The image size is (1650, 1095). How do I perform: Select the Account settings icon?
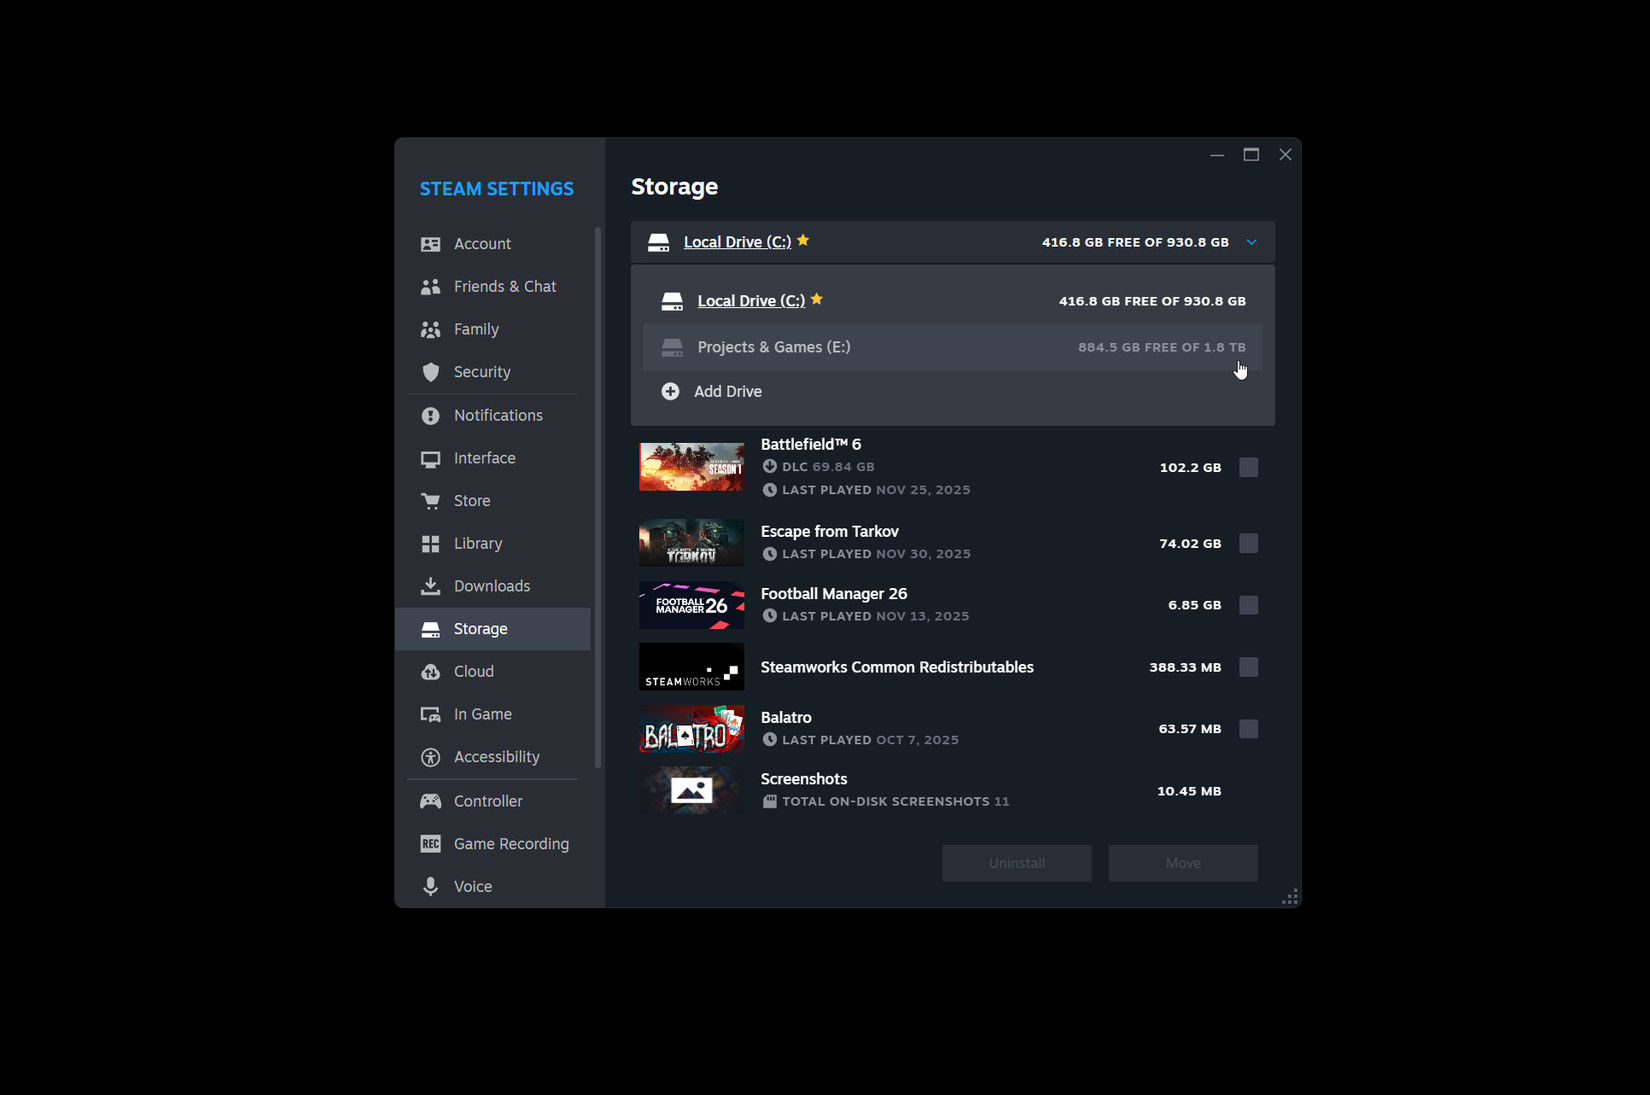(x=430, y=243)
